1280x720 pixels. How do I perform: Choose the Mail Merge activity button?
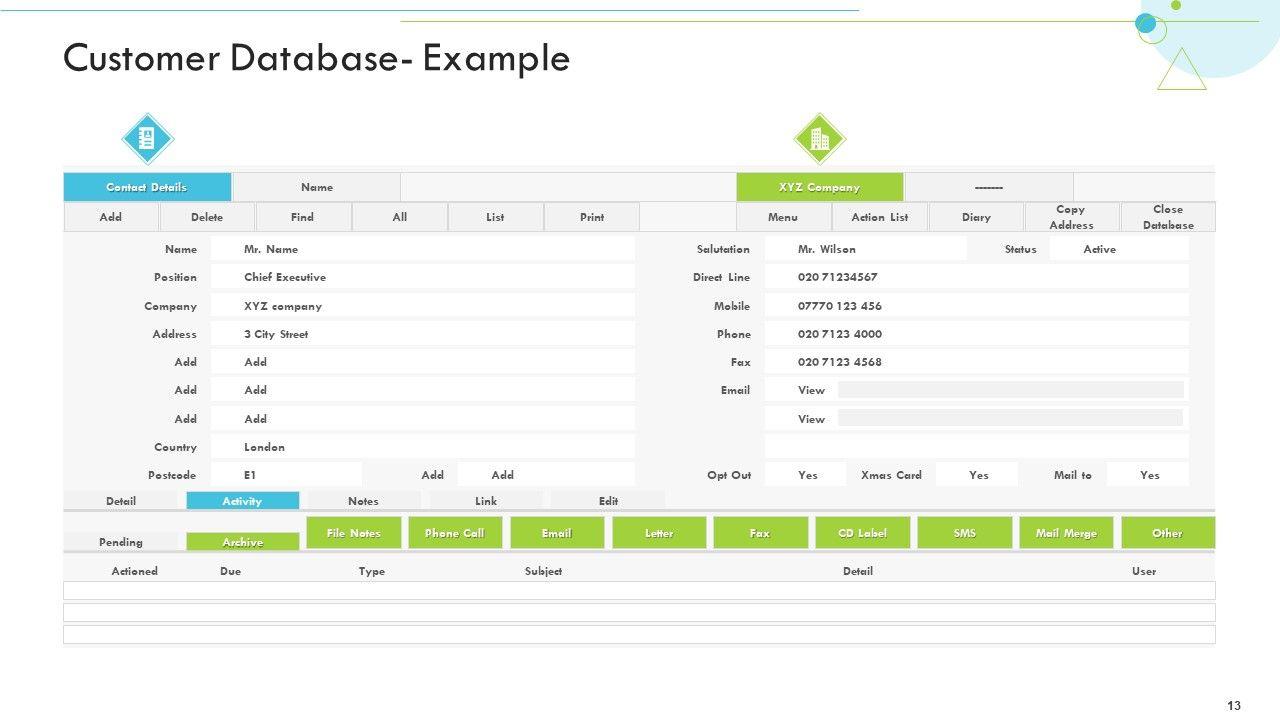[x=1066, y=533]
